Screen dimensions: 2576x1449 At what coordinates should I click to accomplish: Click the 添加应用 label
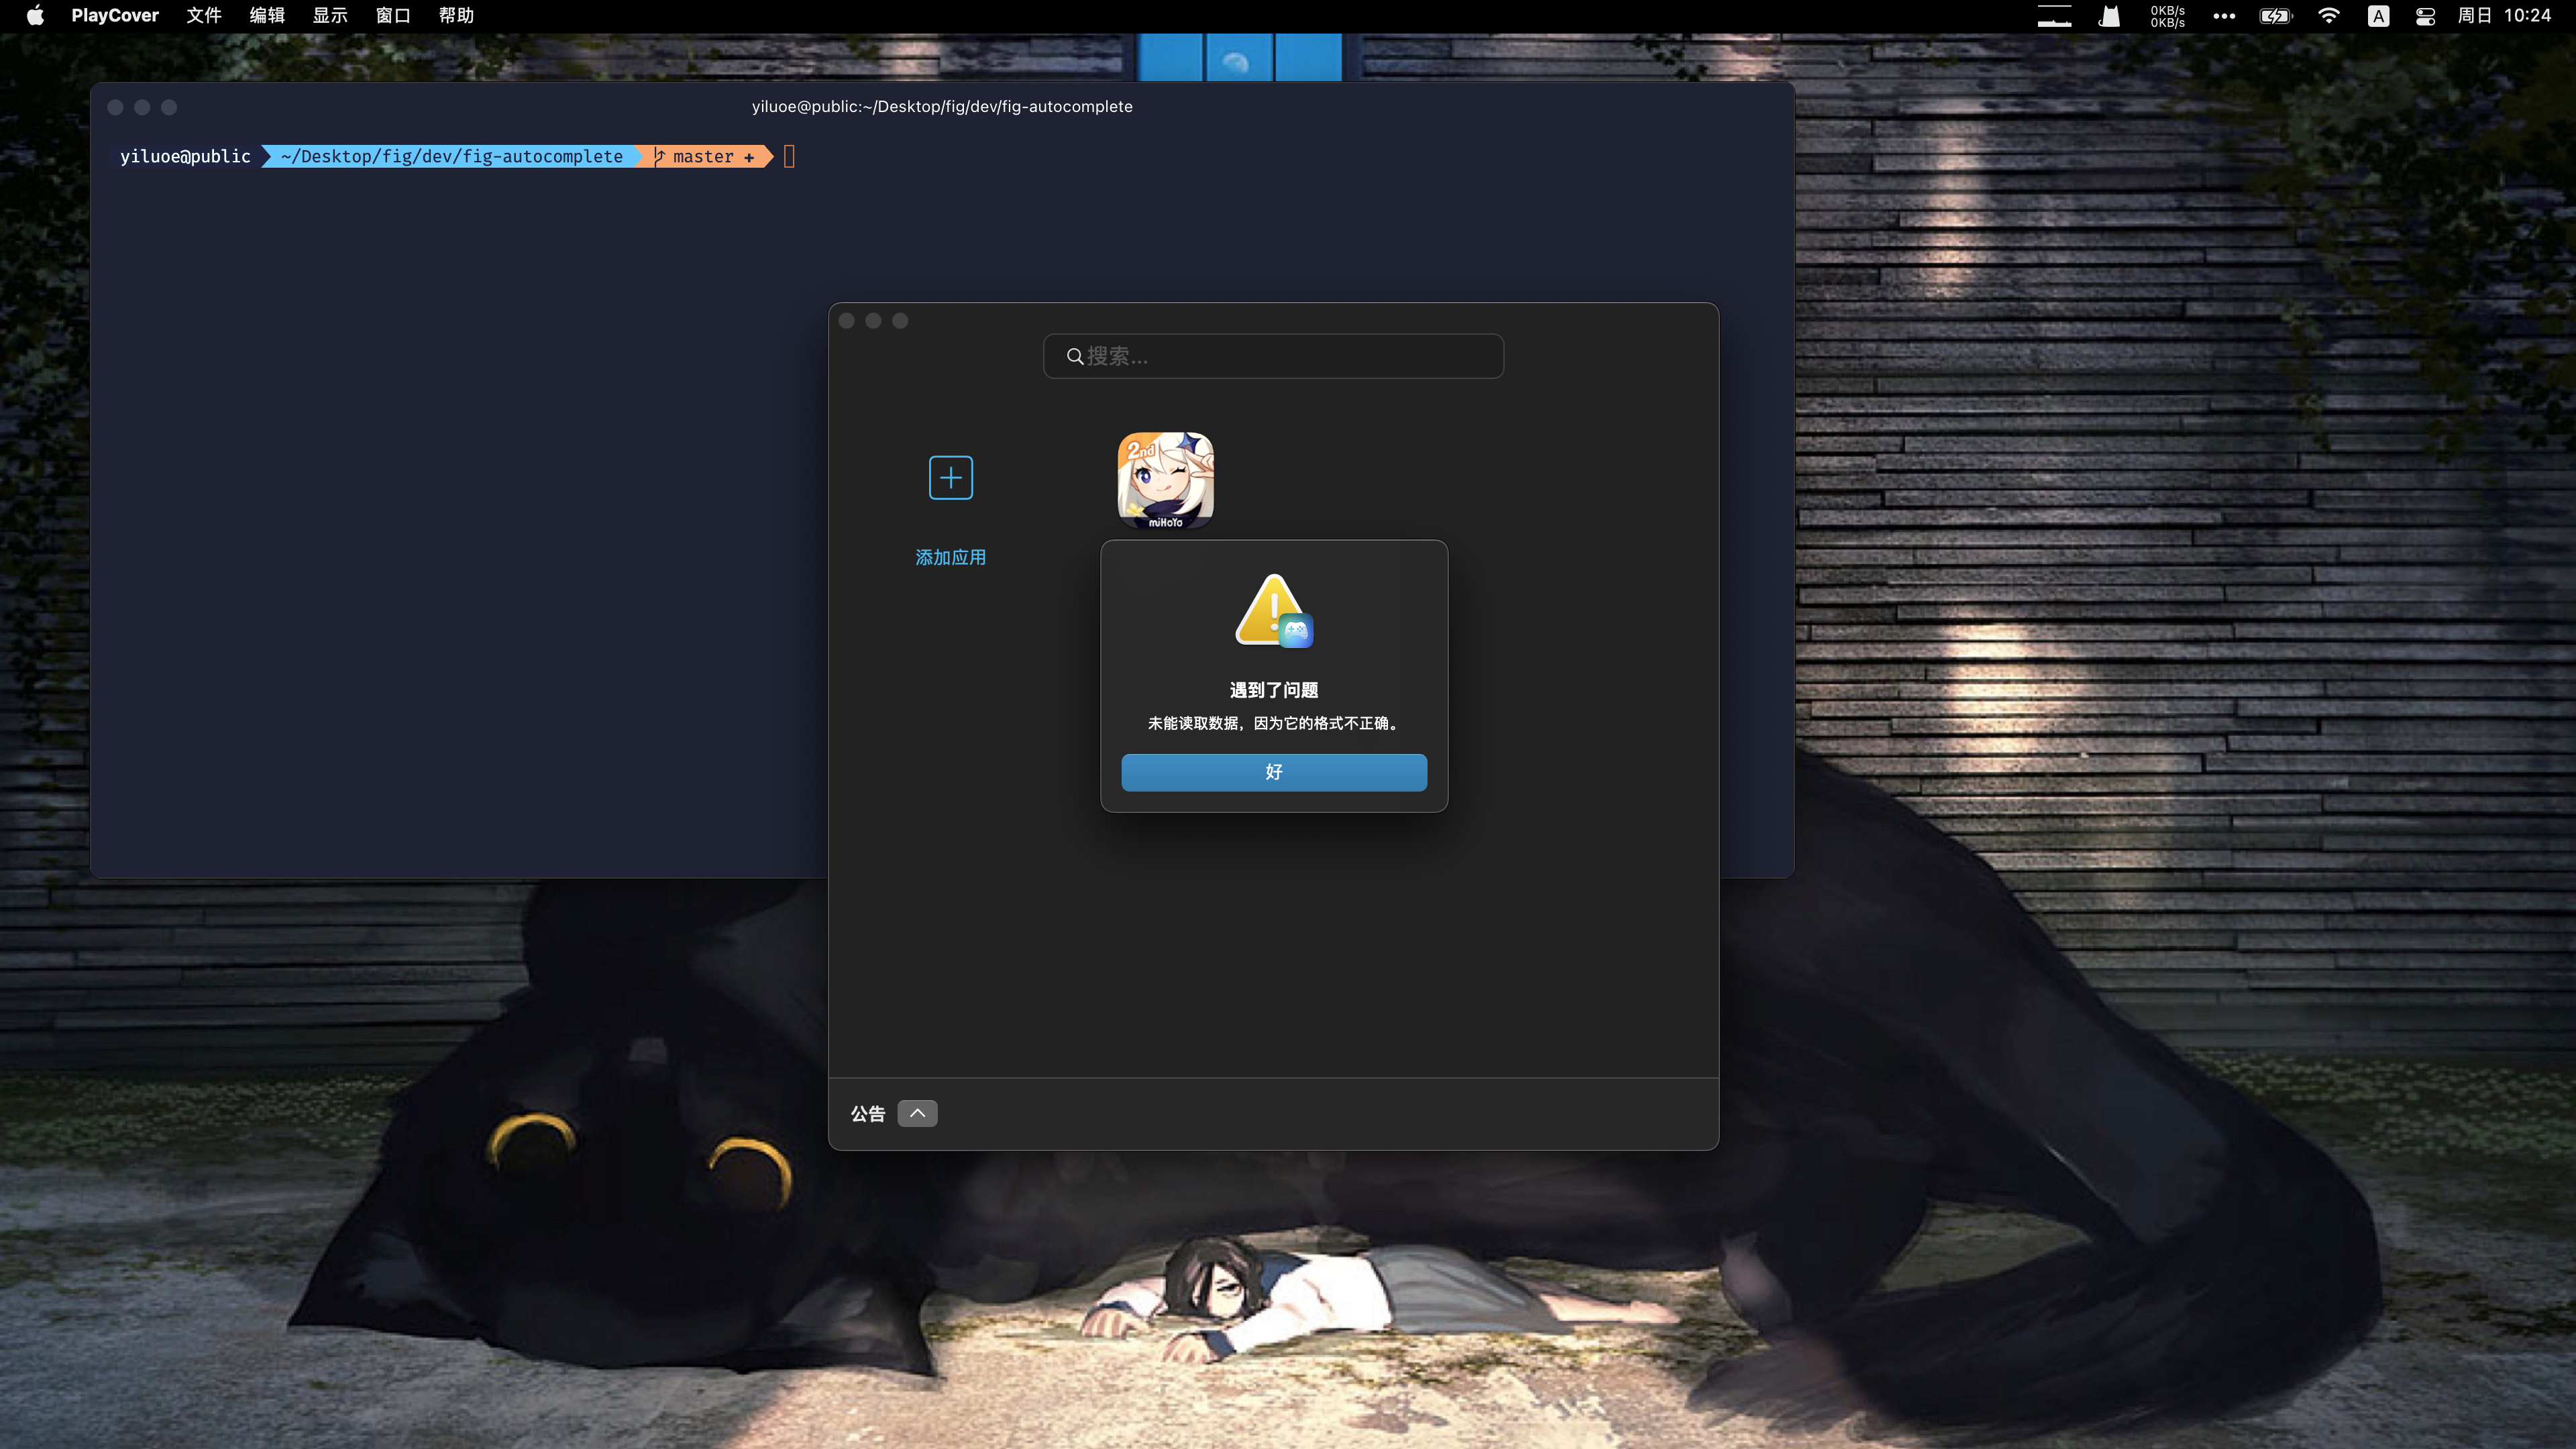(950, 557)
